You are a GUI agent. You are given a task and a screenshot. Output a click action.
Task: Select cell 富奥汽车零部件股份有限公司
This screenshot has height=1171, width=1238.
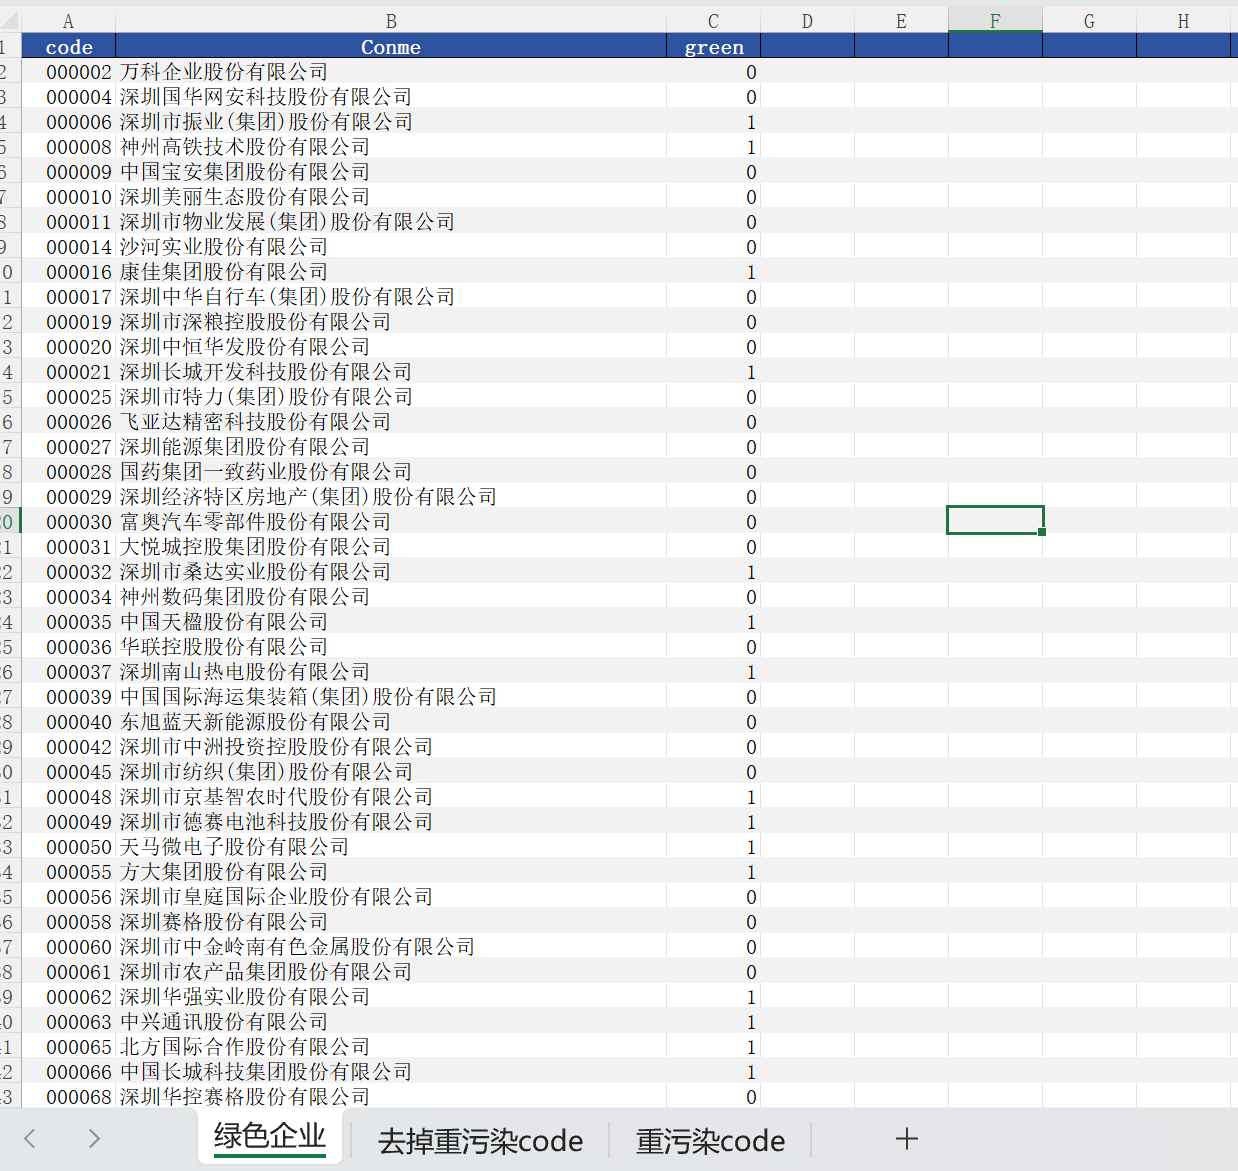coord(391,521)
